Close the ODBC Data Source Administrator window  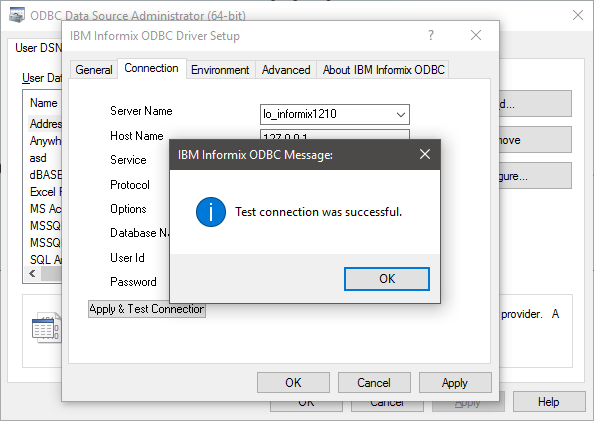point(578,15)
